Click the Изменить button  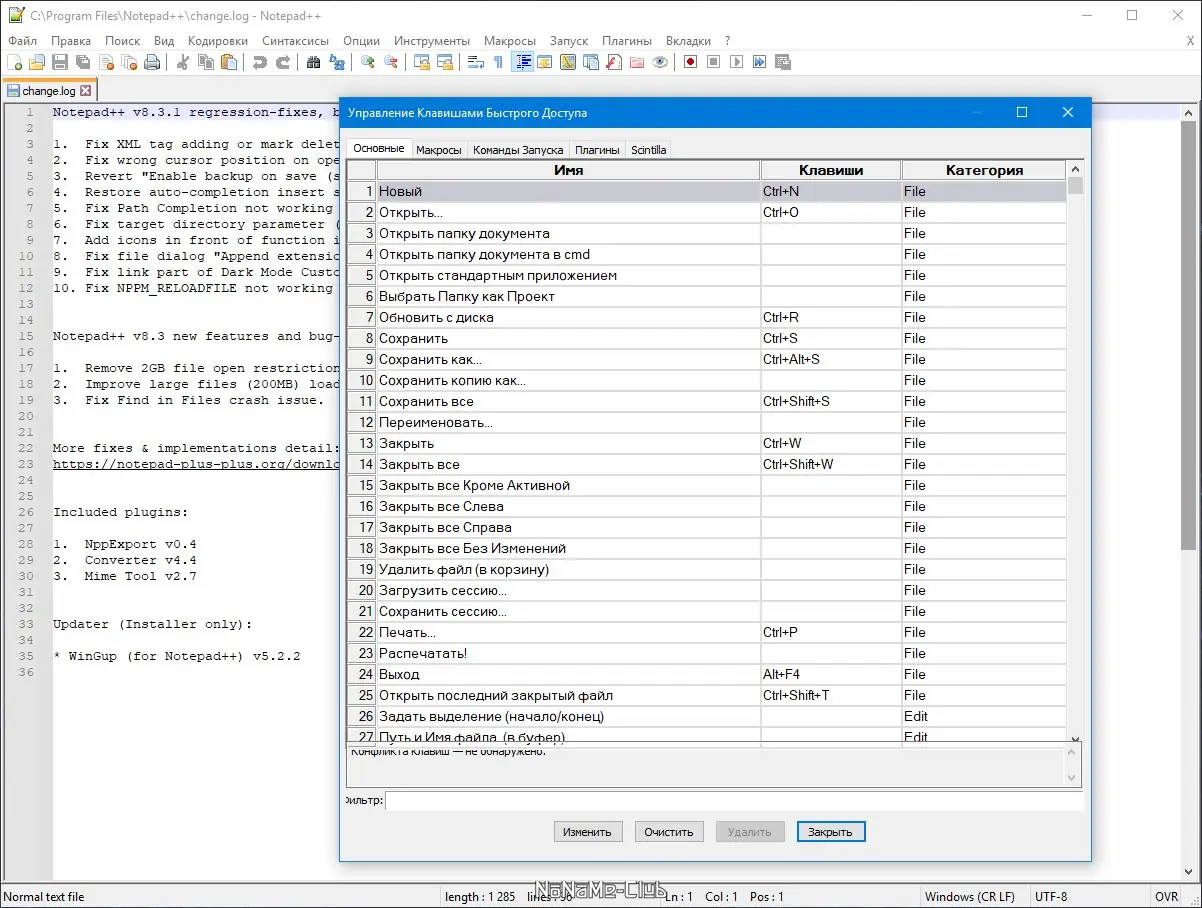pos(587,832)
